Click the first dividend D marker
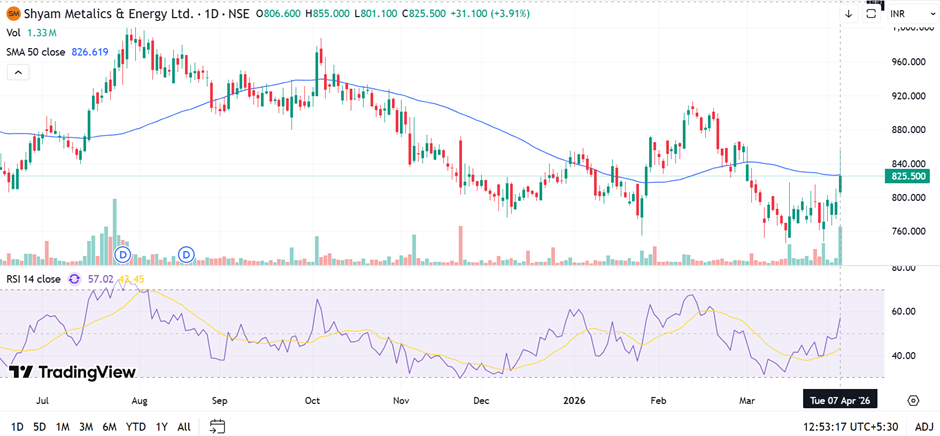This screenshot has height=436, width=940. click(124, 255)
